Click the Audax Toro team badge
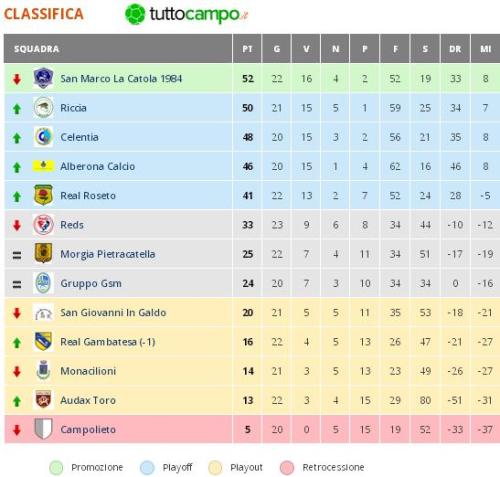The width and height of the screenshot is (500, 477). pyautogui.click(x=43, y=400)
